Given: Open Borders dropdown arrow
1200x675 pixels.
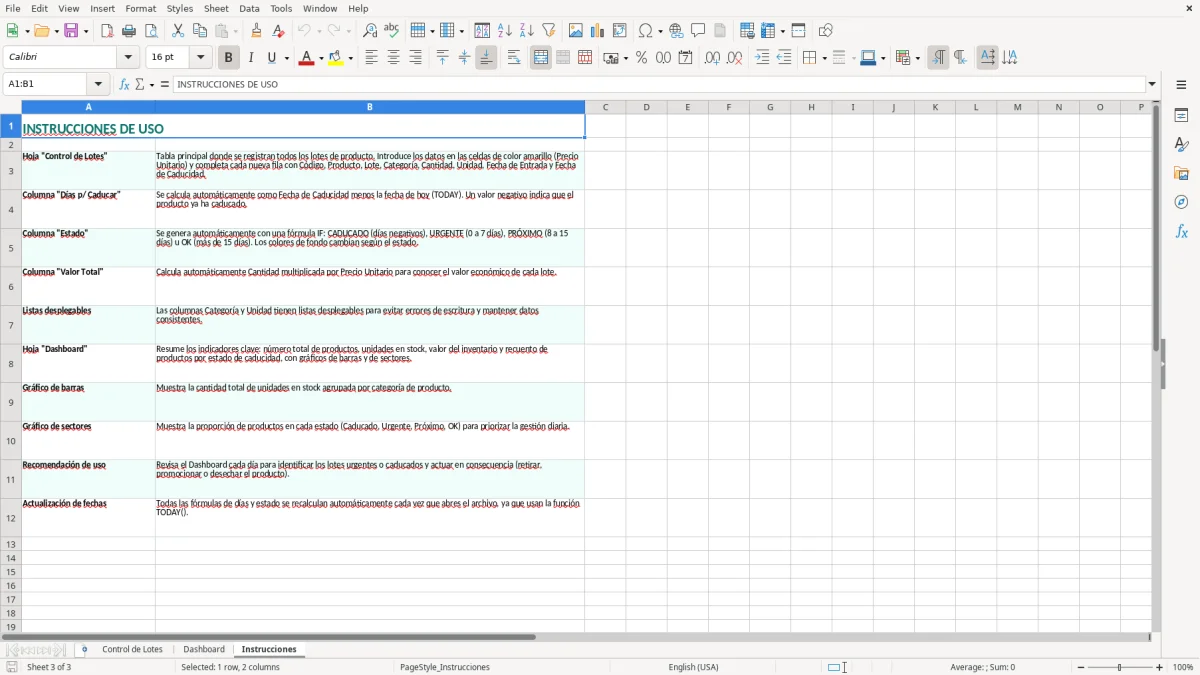Looking at the screenshot, I should click(x=823, y=58).
